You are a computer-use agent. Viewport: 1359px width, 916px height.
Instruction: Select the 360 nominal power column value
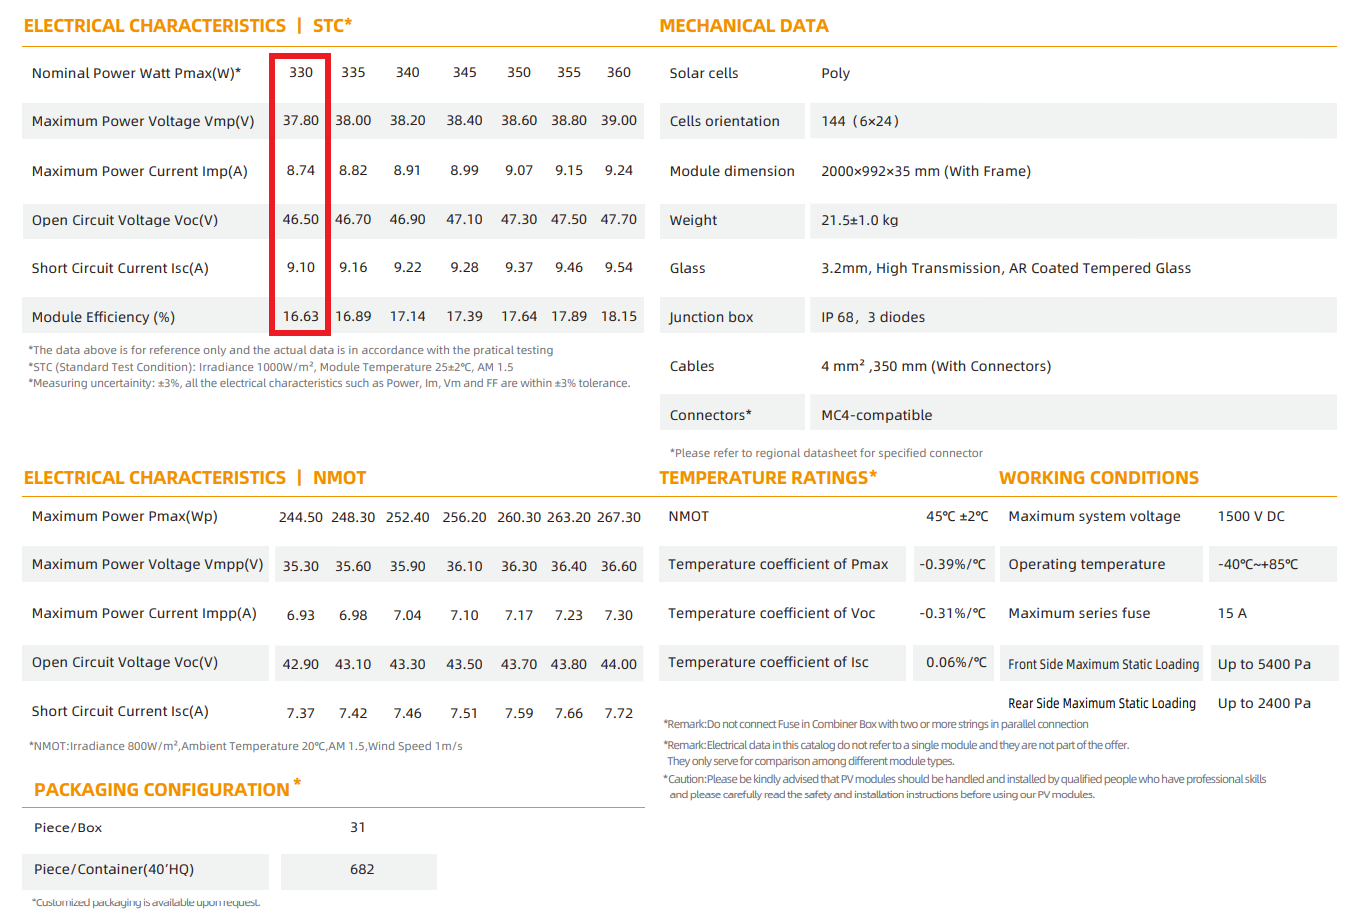(618, 72)
